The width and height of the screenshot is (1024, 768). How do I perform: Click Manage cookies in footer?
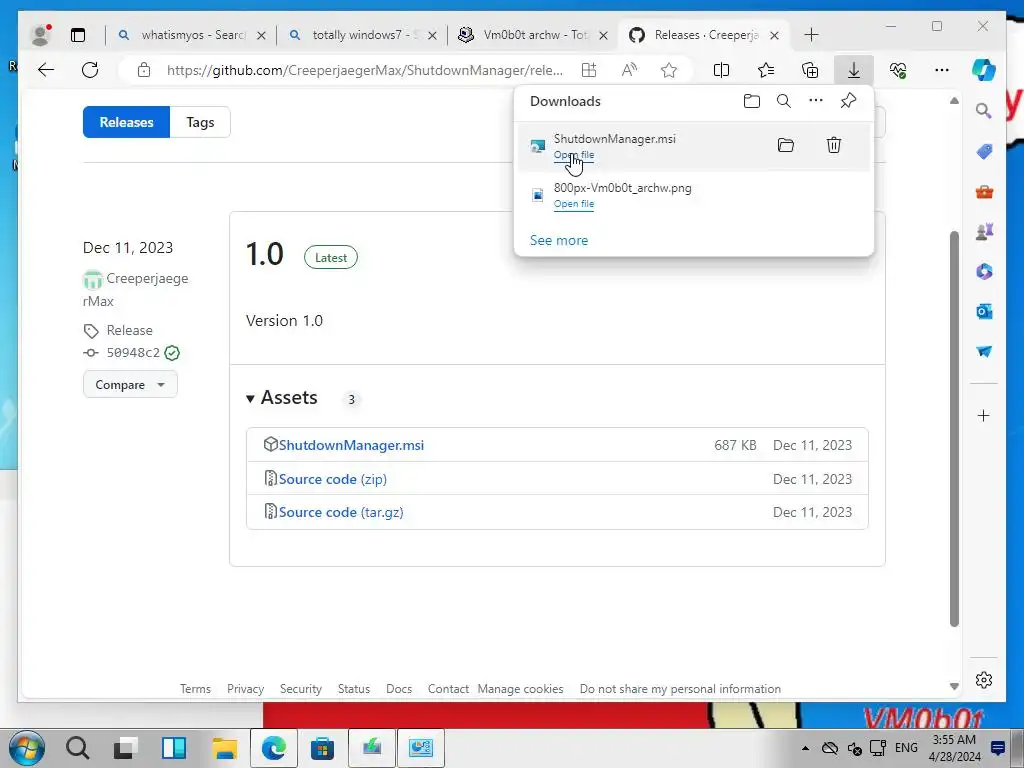[x=520, y=689]
